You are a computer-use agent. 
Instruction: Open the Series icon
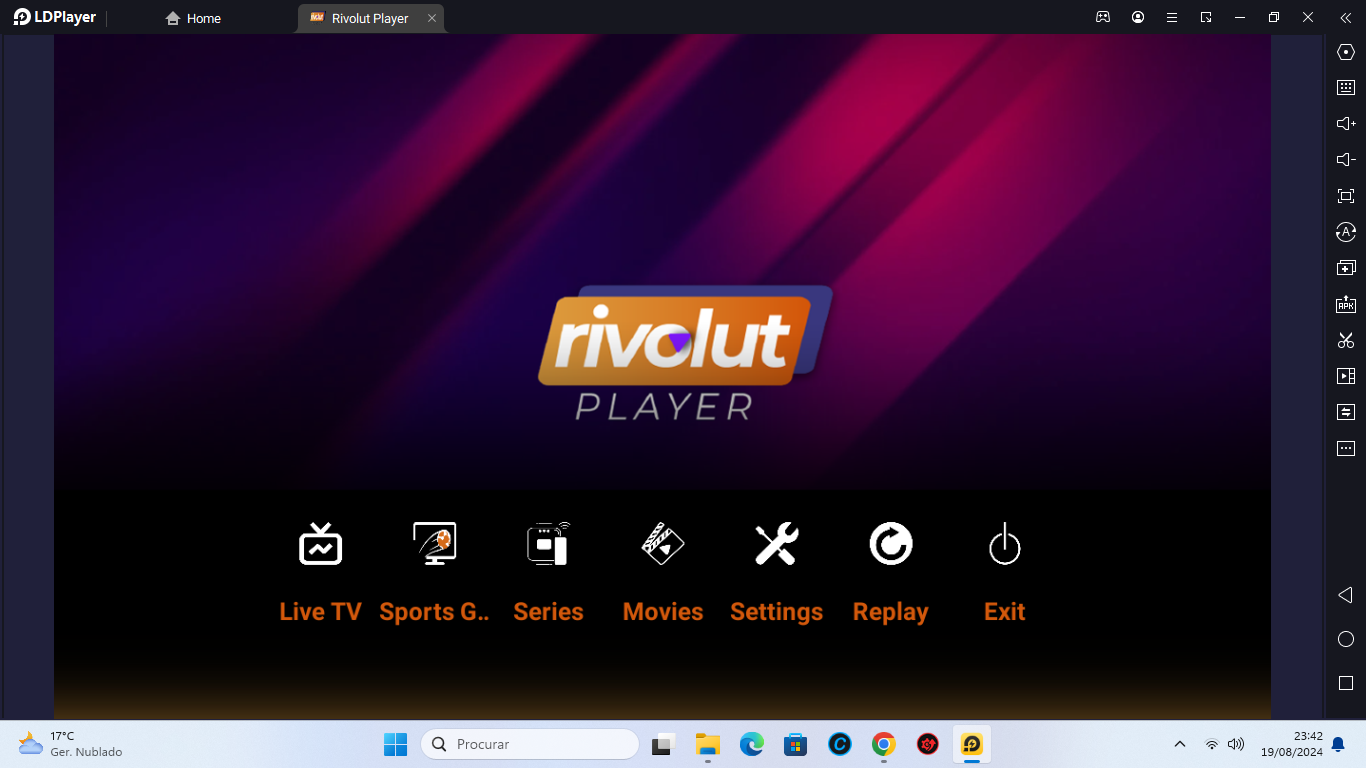coord(548,544)
